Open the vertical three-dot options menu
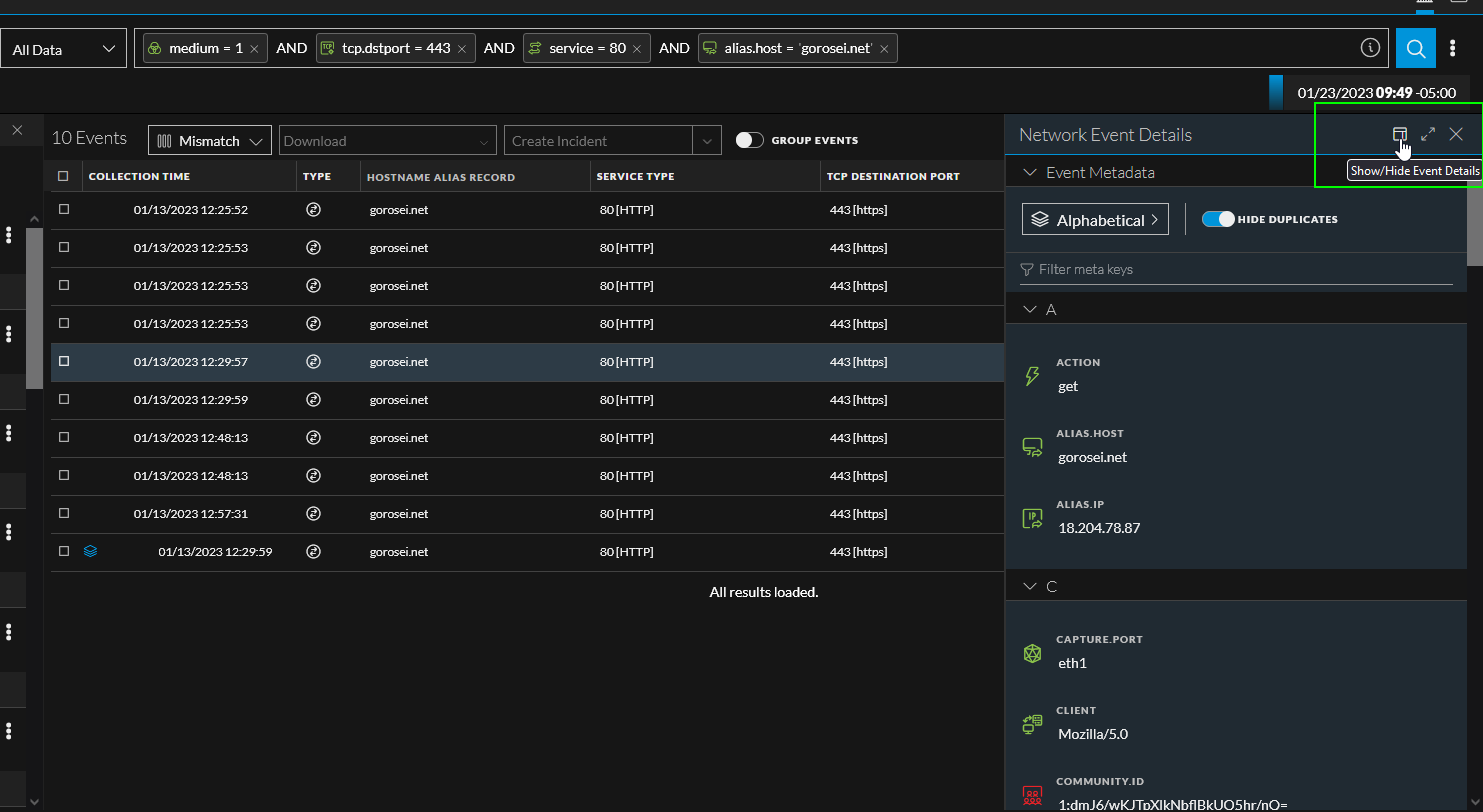1483x812 pixels. (x=1453, y=49)
